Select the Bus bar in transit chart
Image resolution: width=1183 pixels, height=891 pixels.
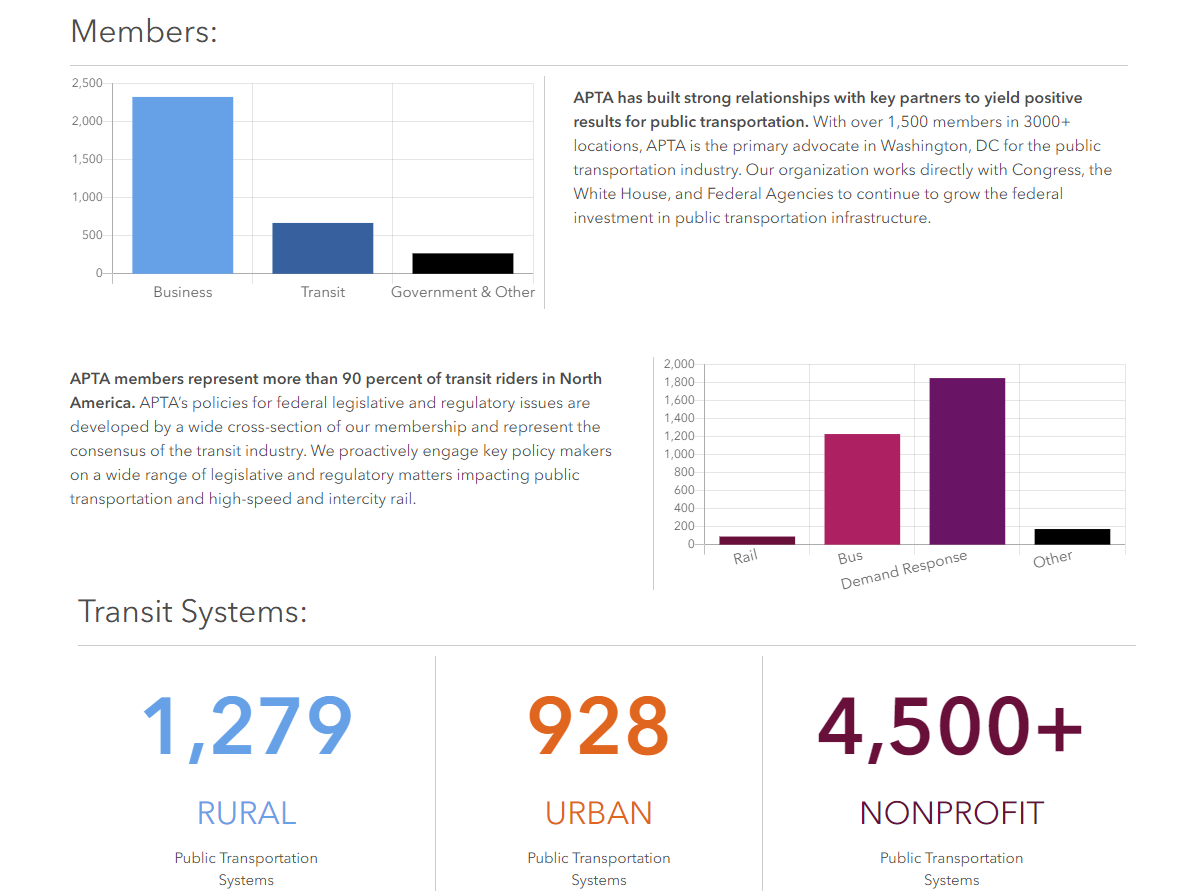coord(862,489)
